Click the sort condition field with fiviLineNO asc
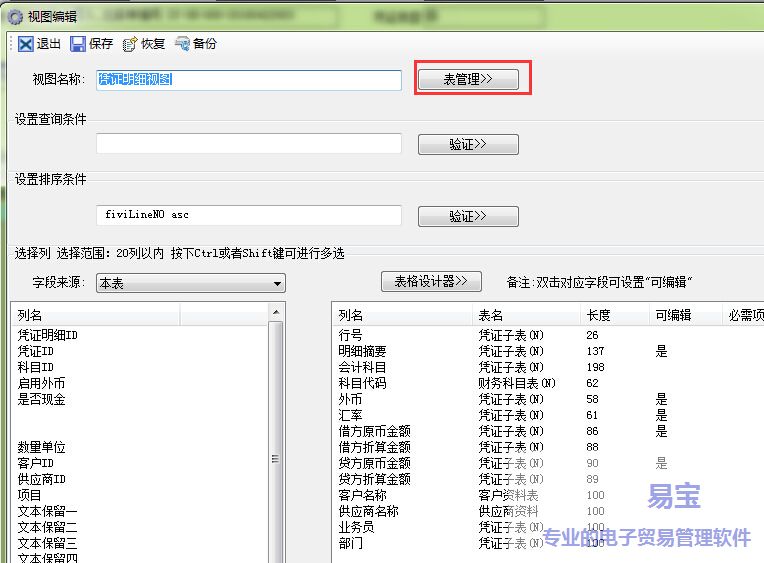 [x=248, y=215]
